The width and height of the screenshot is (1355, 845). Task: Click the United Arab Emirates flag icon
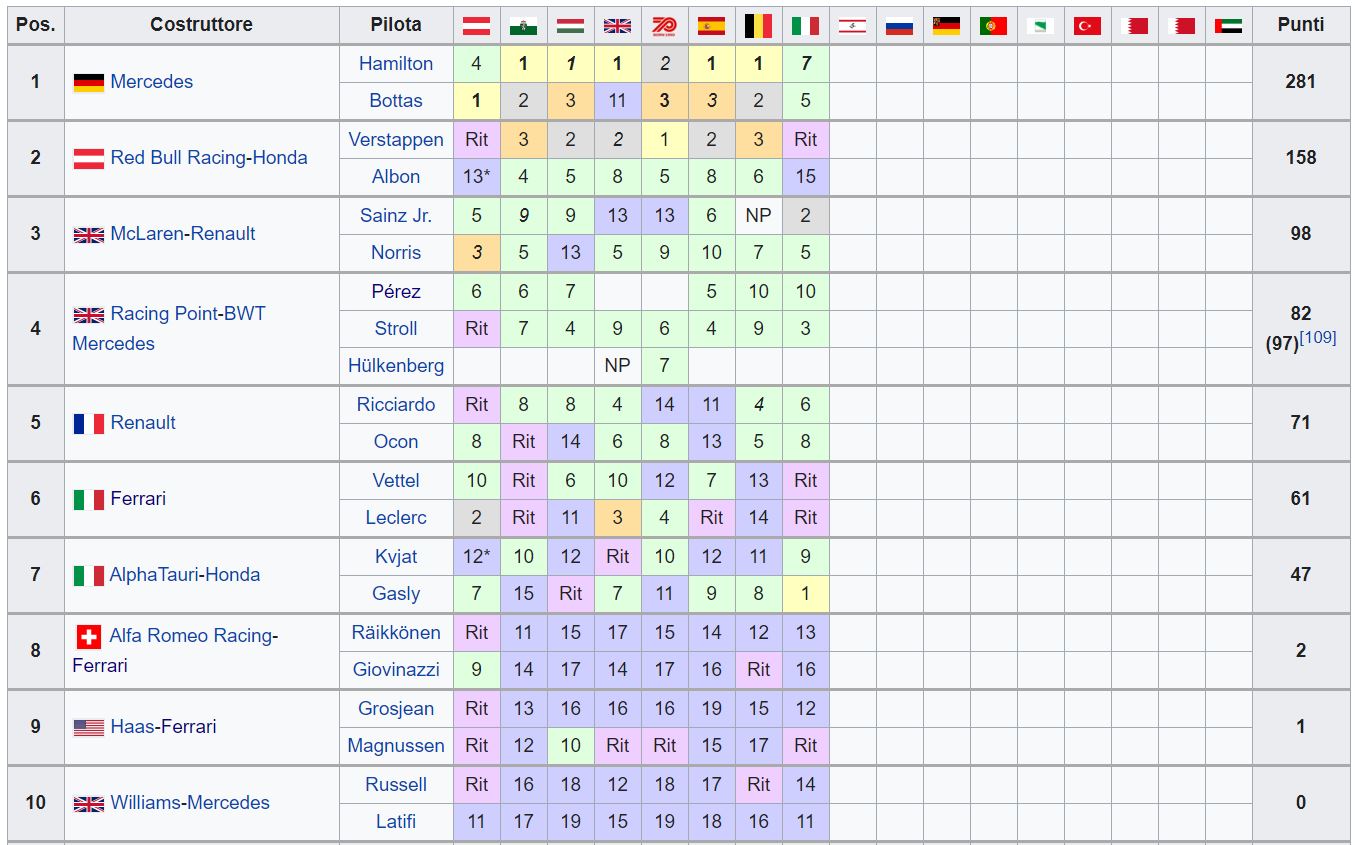click(x=1228, y=26)
